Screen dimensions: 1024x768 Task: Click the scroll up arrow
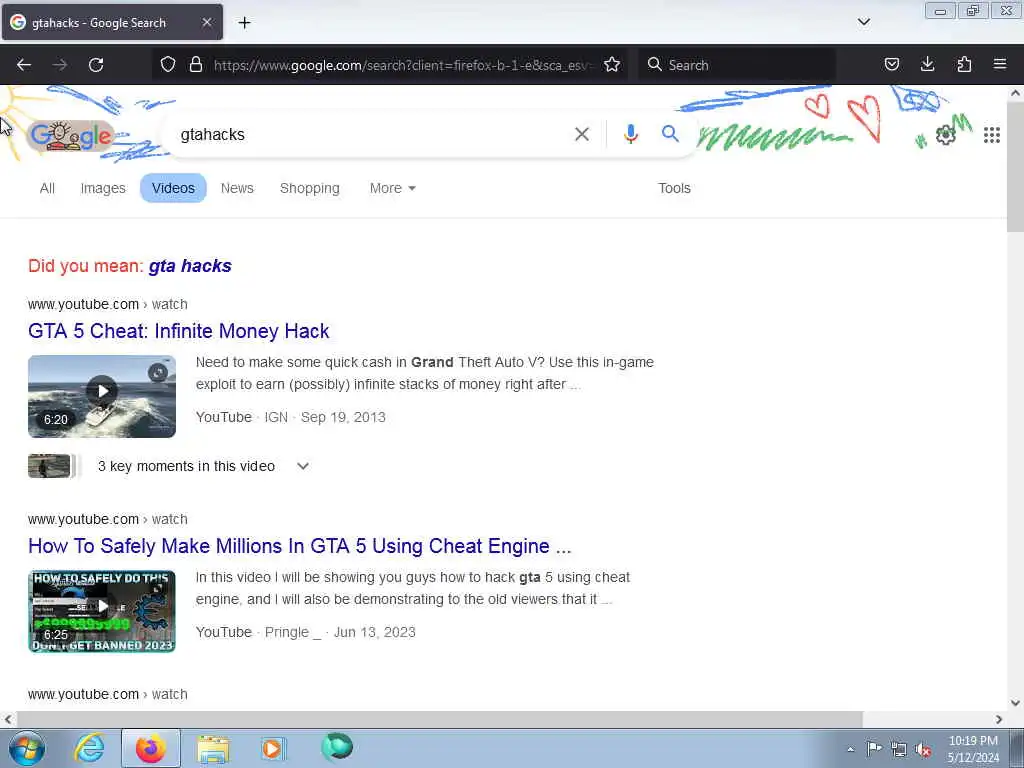coord(1016,93)
